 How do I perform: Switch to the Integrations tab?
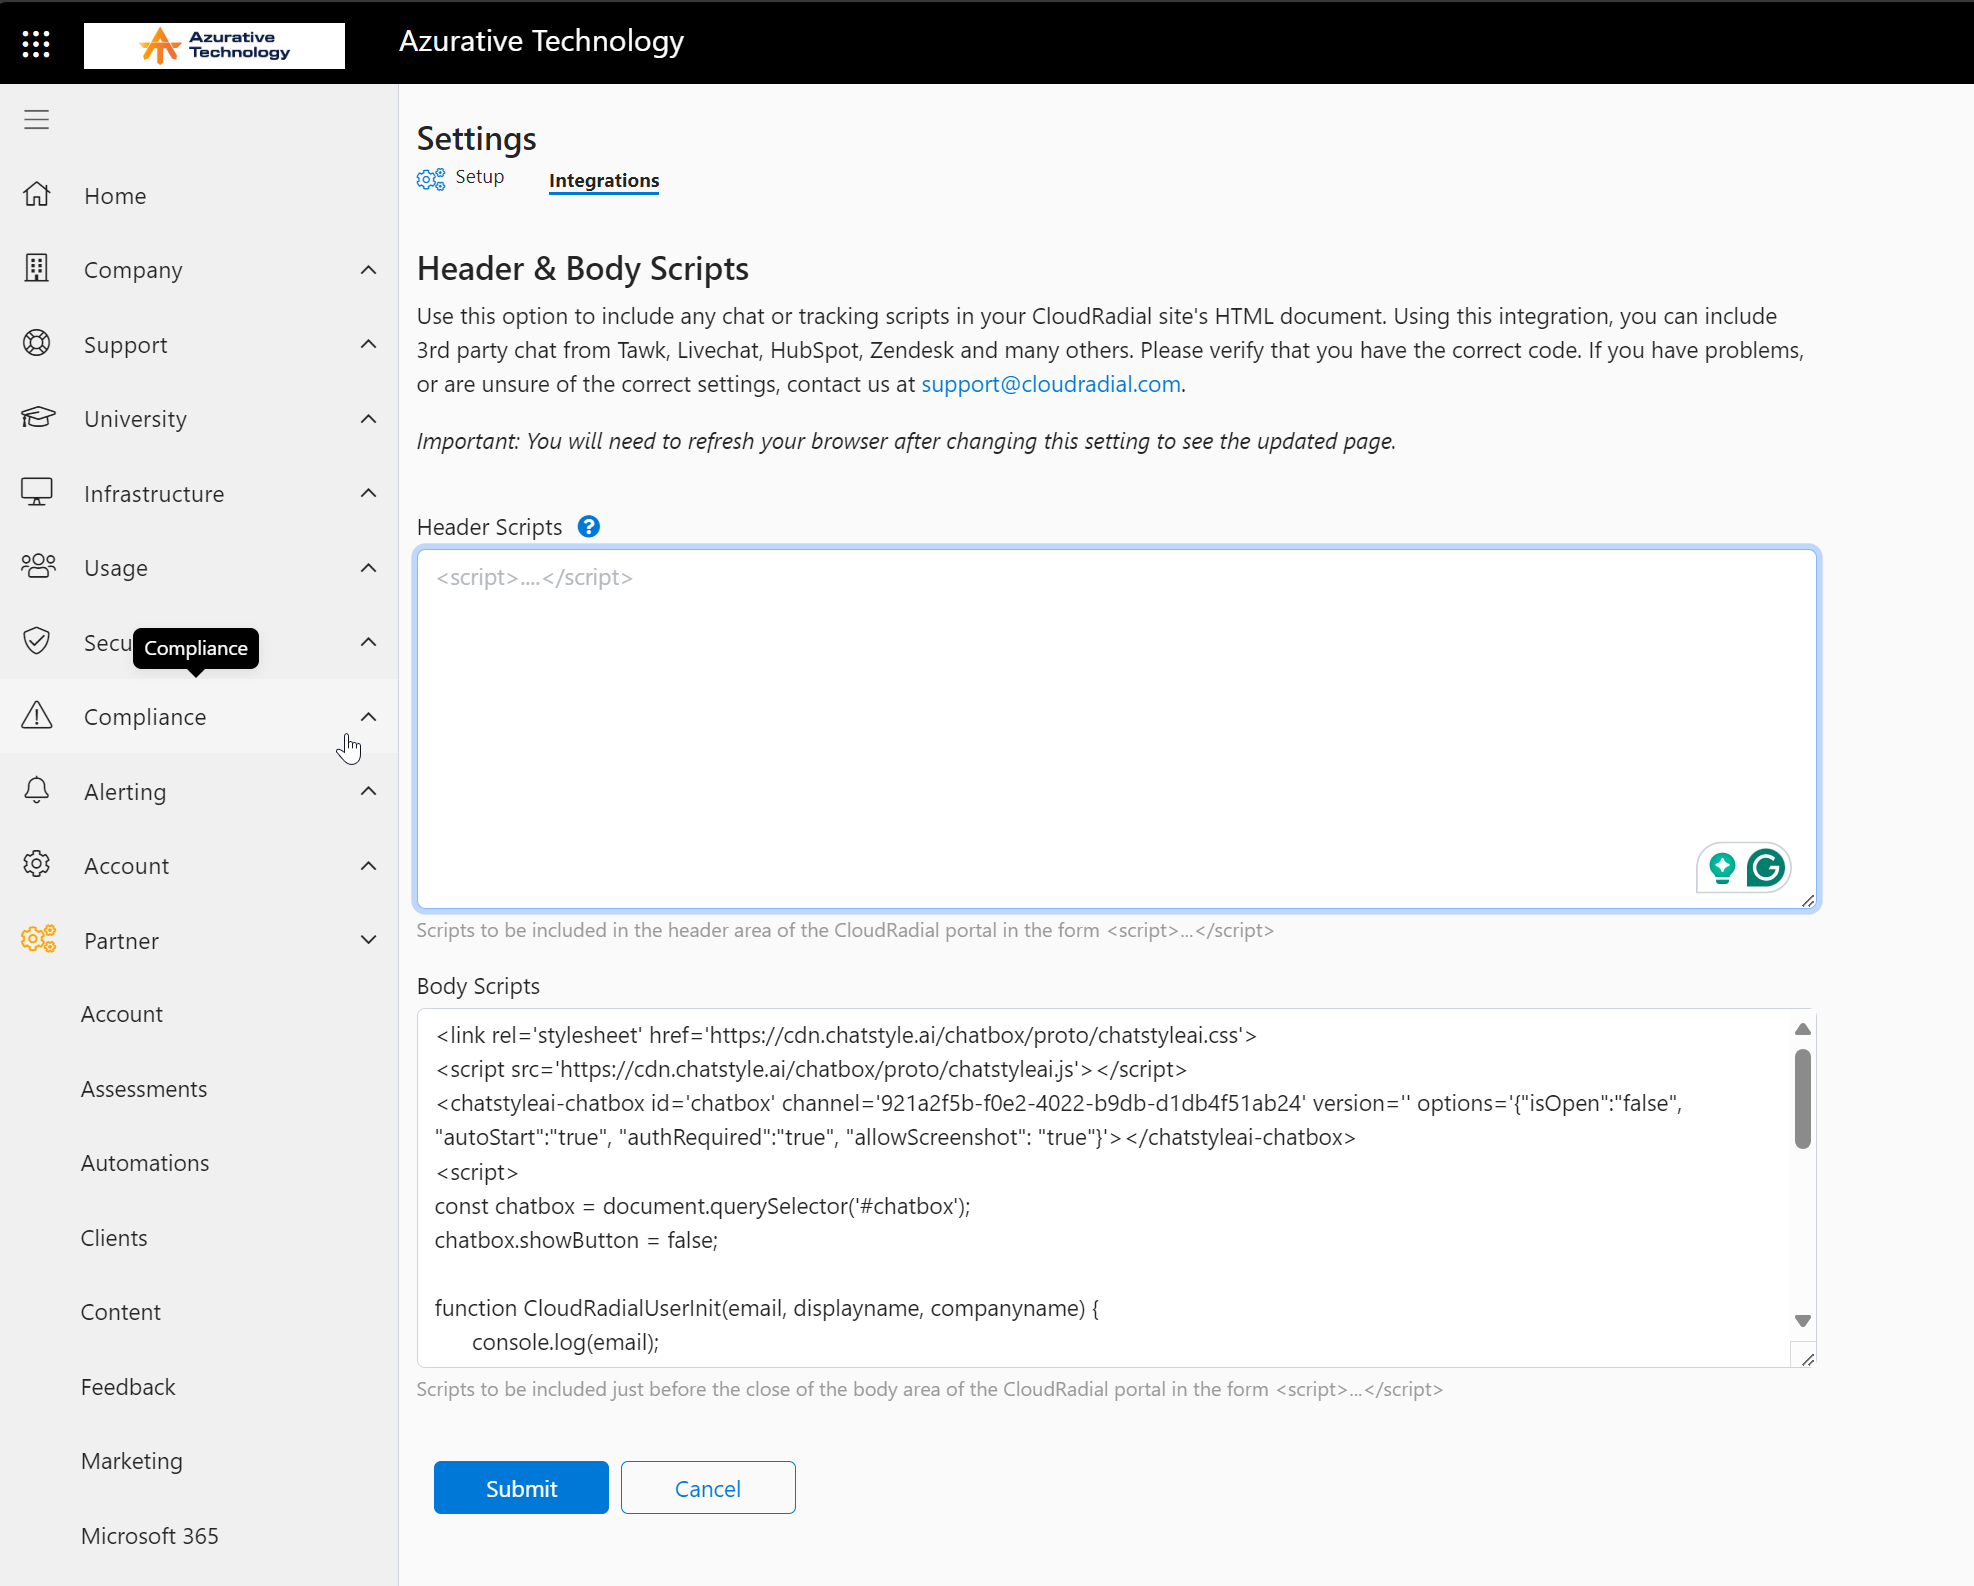pos(604,181)
